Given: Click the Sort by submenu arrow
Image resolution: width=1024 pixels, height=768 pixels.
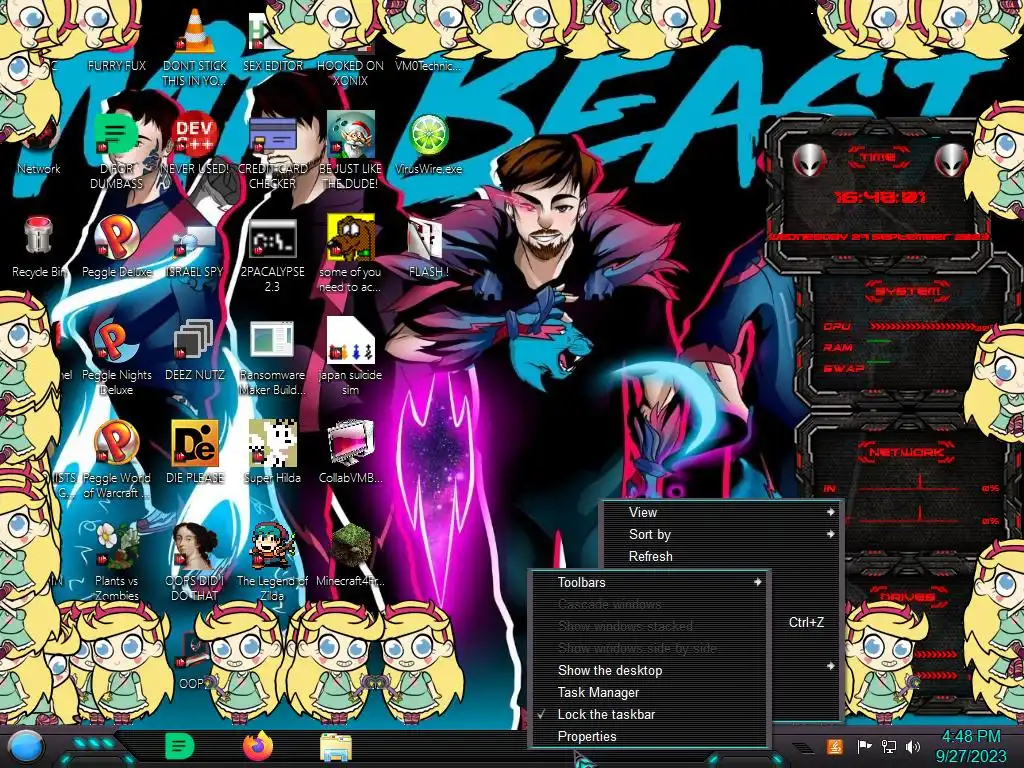Looking at the screenshot, I should 831,534.
